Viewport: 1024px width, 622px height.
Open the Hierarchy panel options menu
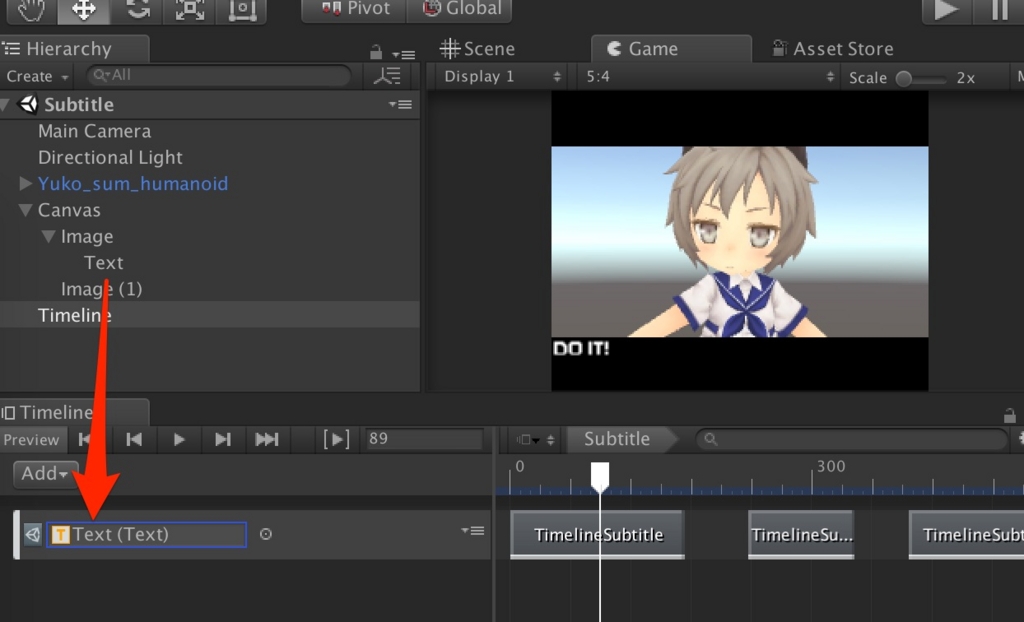pyautogui.click(x=404, y=54)
